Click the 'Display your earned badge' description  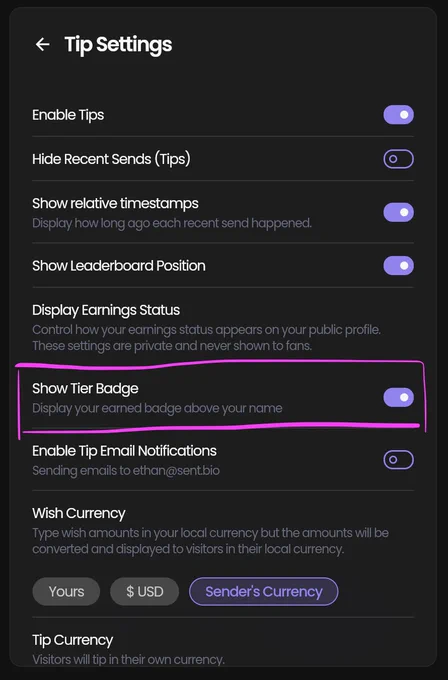(157, 409)
